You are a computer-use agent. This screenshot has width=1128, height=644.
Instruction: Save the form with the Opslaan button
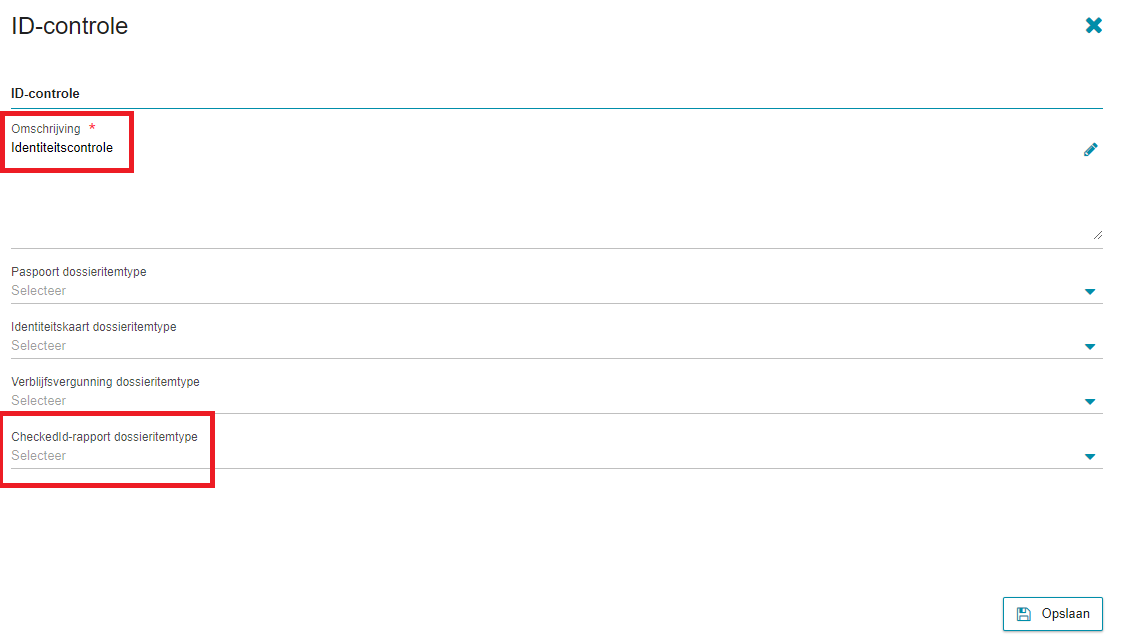[x=1052, y=614]
